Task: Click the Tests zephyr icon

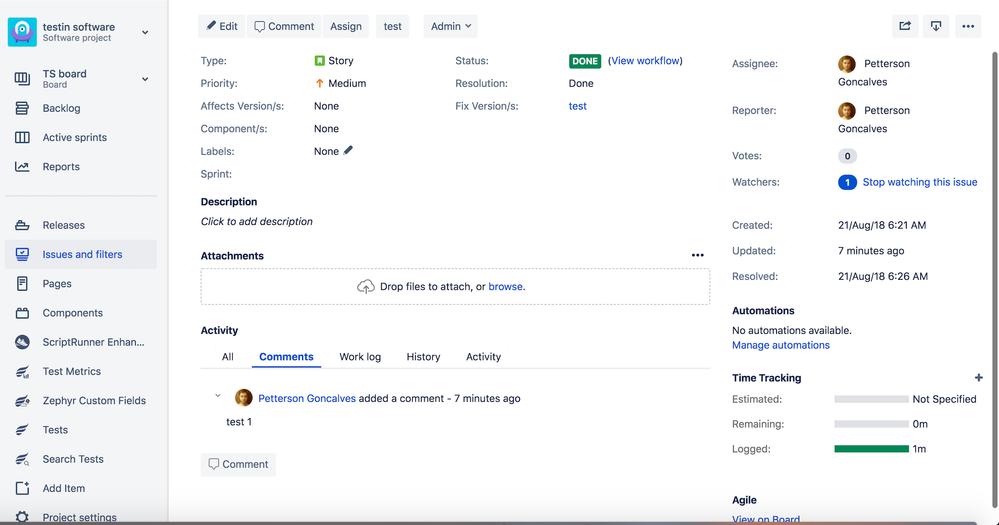Action: (x=22, y=430)
